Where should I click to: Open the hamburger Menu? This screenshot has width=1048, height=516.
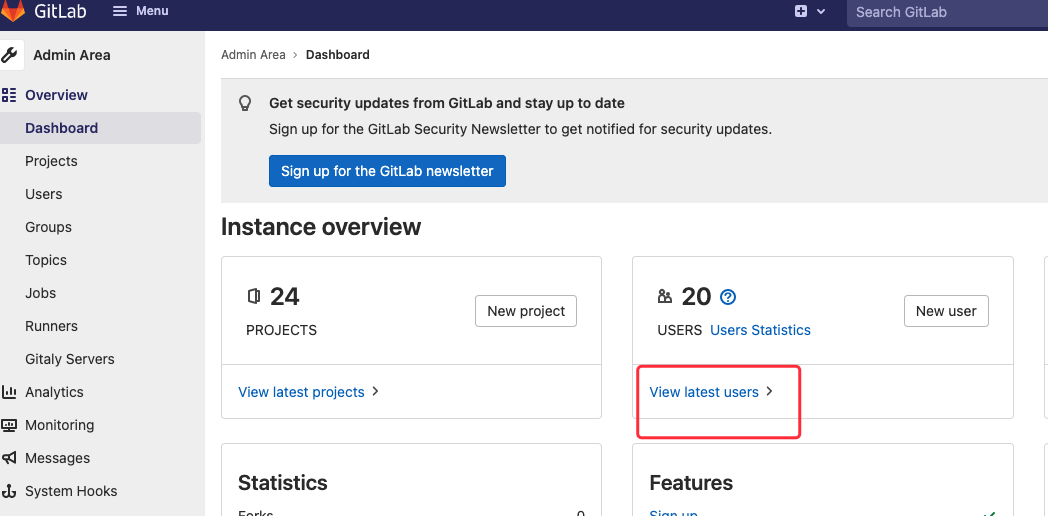(x=140, y=11)
